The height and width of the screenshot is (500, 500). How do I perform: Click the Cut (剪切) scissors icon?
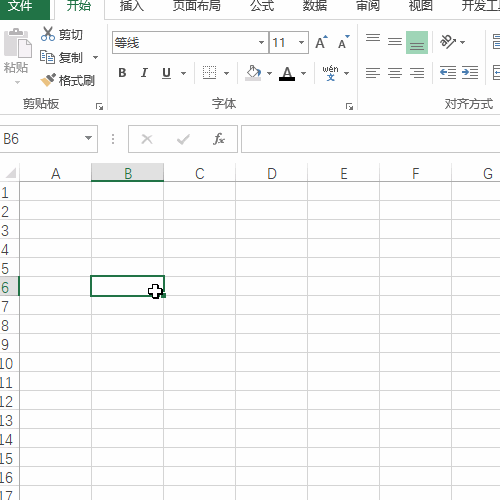(x=48, y=34)
